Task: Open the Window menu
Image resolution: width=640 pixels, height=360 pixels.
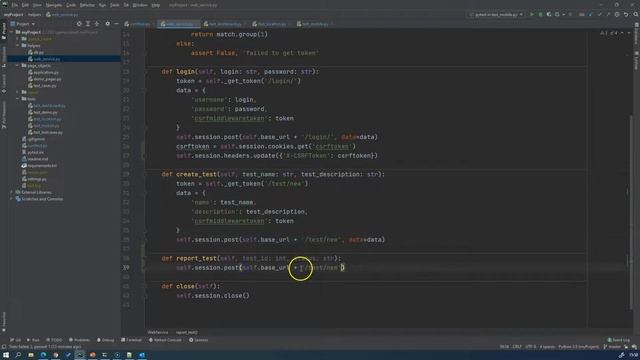Action: [x=140, y=5]
